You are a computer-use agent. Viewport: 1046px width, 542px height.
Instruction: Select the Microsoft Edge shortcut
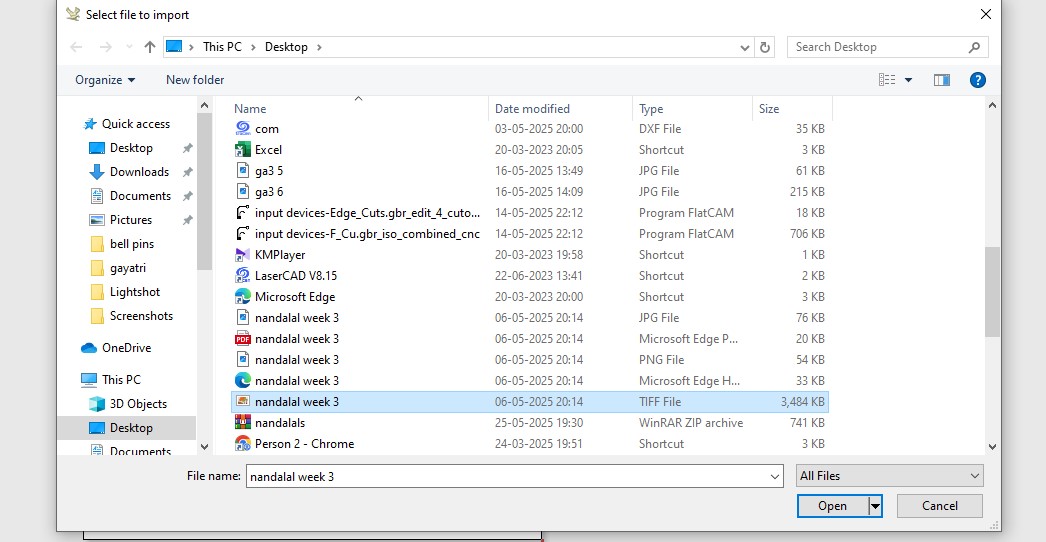coord(530,297)
